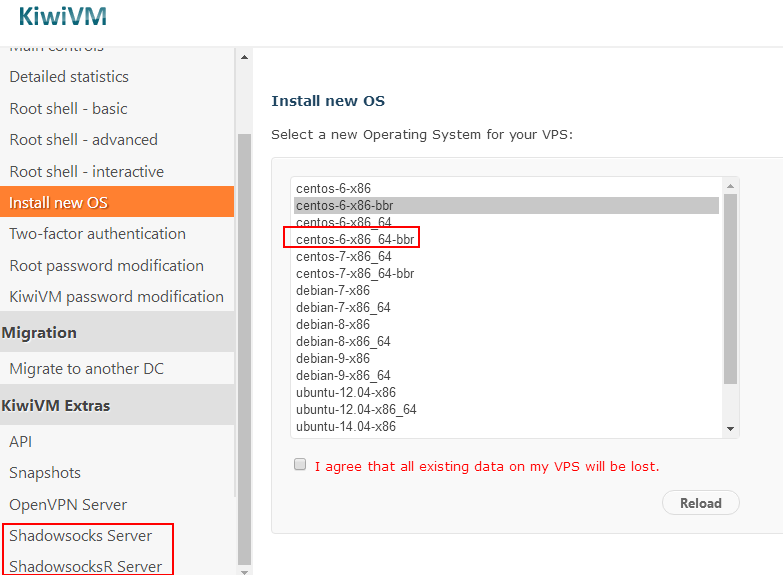The width and height of the screenshot is (783, 575).
Task: Click the Migration section header
Action: point(117,332)
